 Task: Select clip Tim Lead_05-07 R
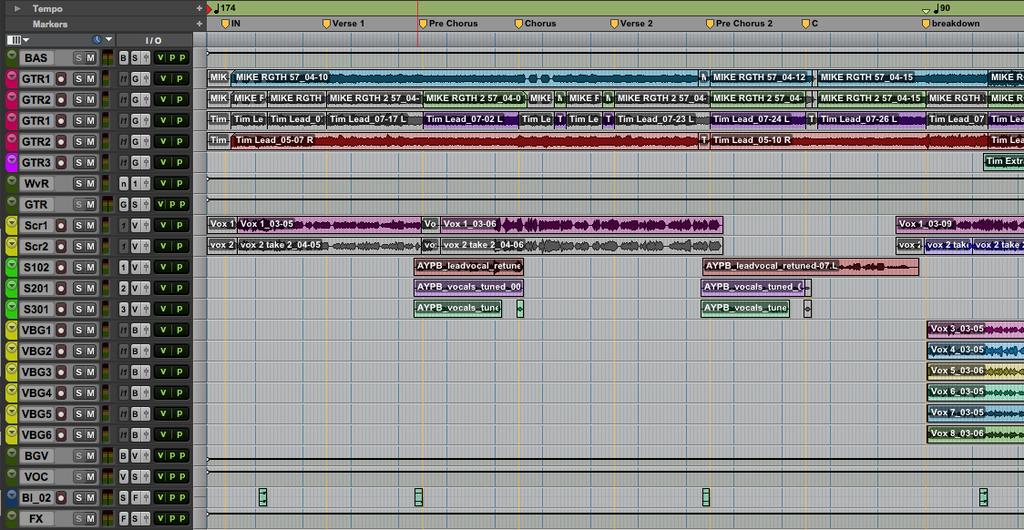(x=465, y=141)
